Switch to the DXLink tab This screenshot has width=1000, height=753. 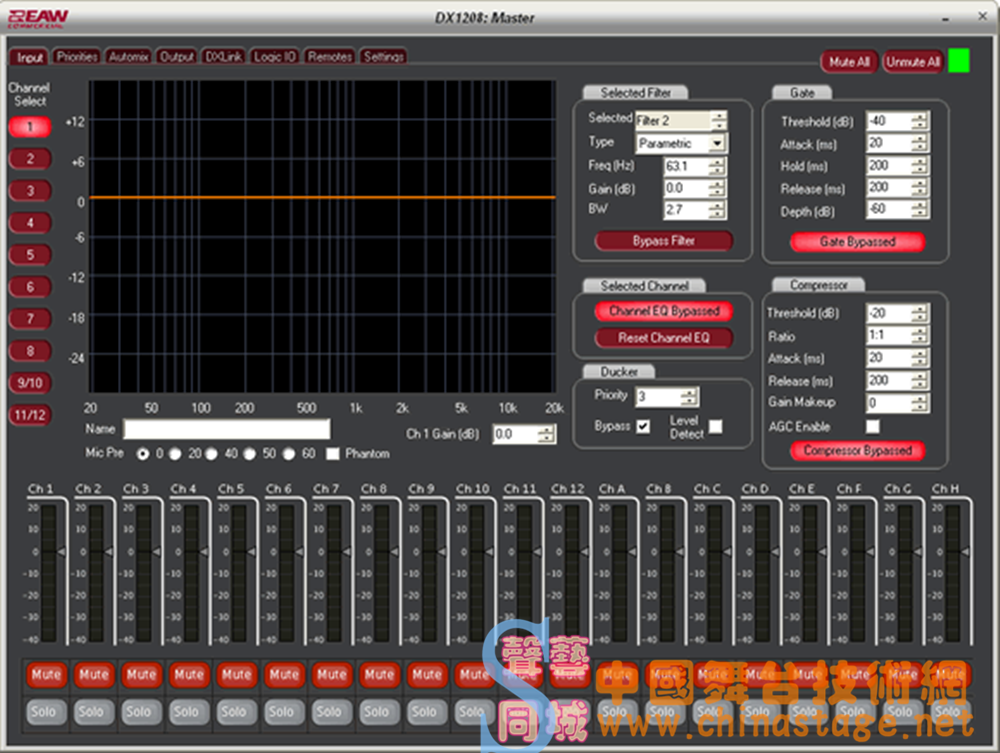(223, 57)
